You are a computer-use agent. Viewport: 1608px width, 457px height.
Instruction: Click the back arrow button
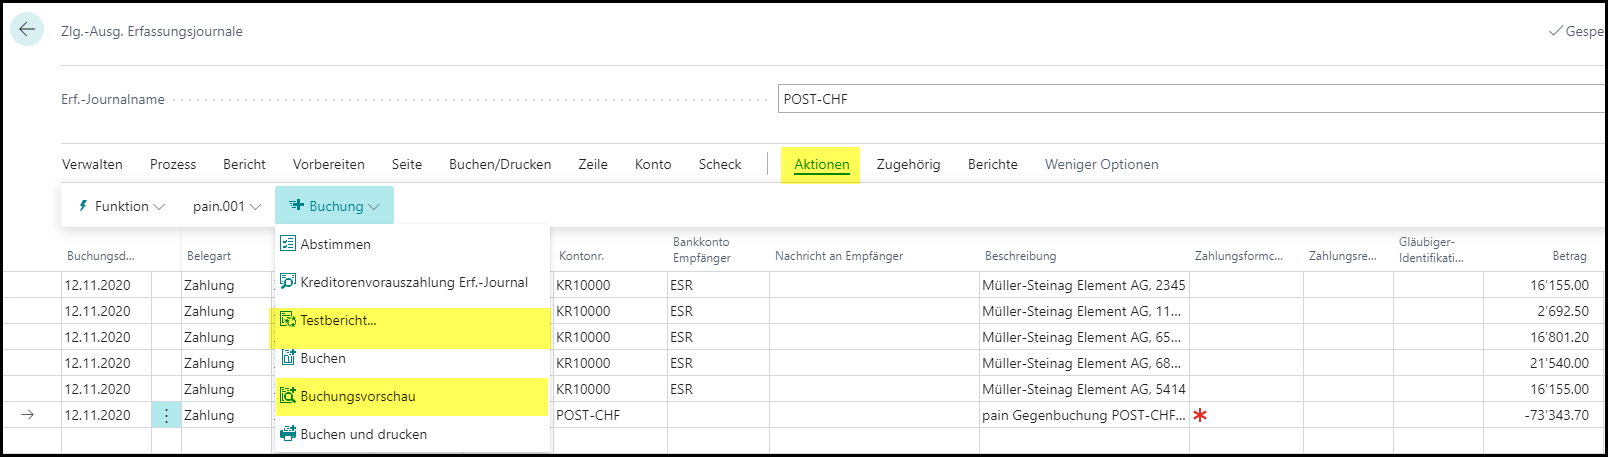pos(26,29)
